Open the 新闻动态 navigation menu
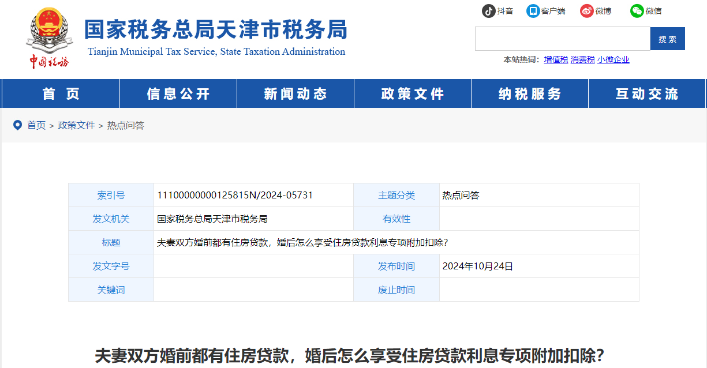This screenshot has width=707, height=368. (x=295, y=94)
